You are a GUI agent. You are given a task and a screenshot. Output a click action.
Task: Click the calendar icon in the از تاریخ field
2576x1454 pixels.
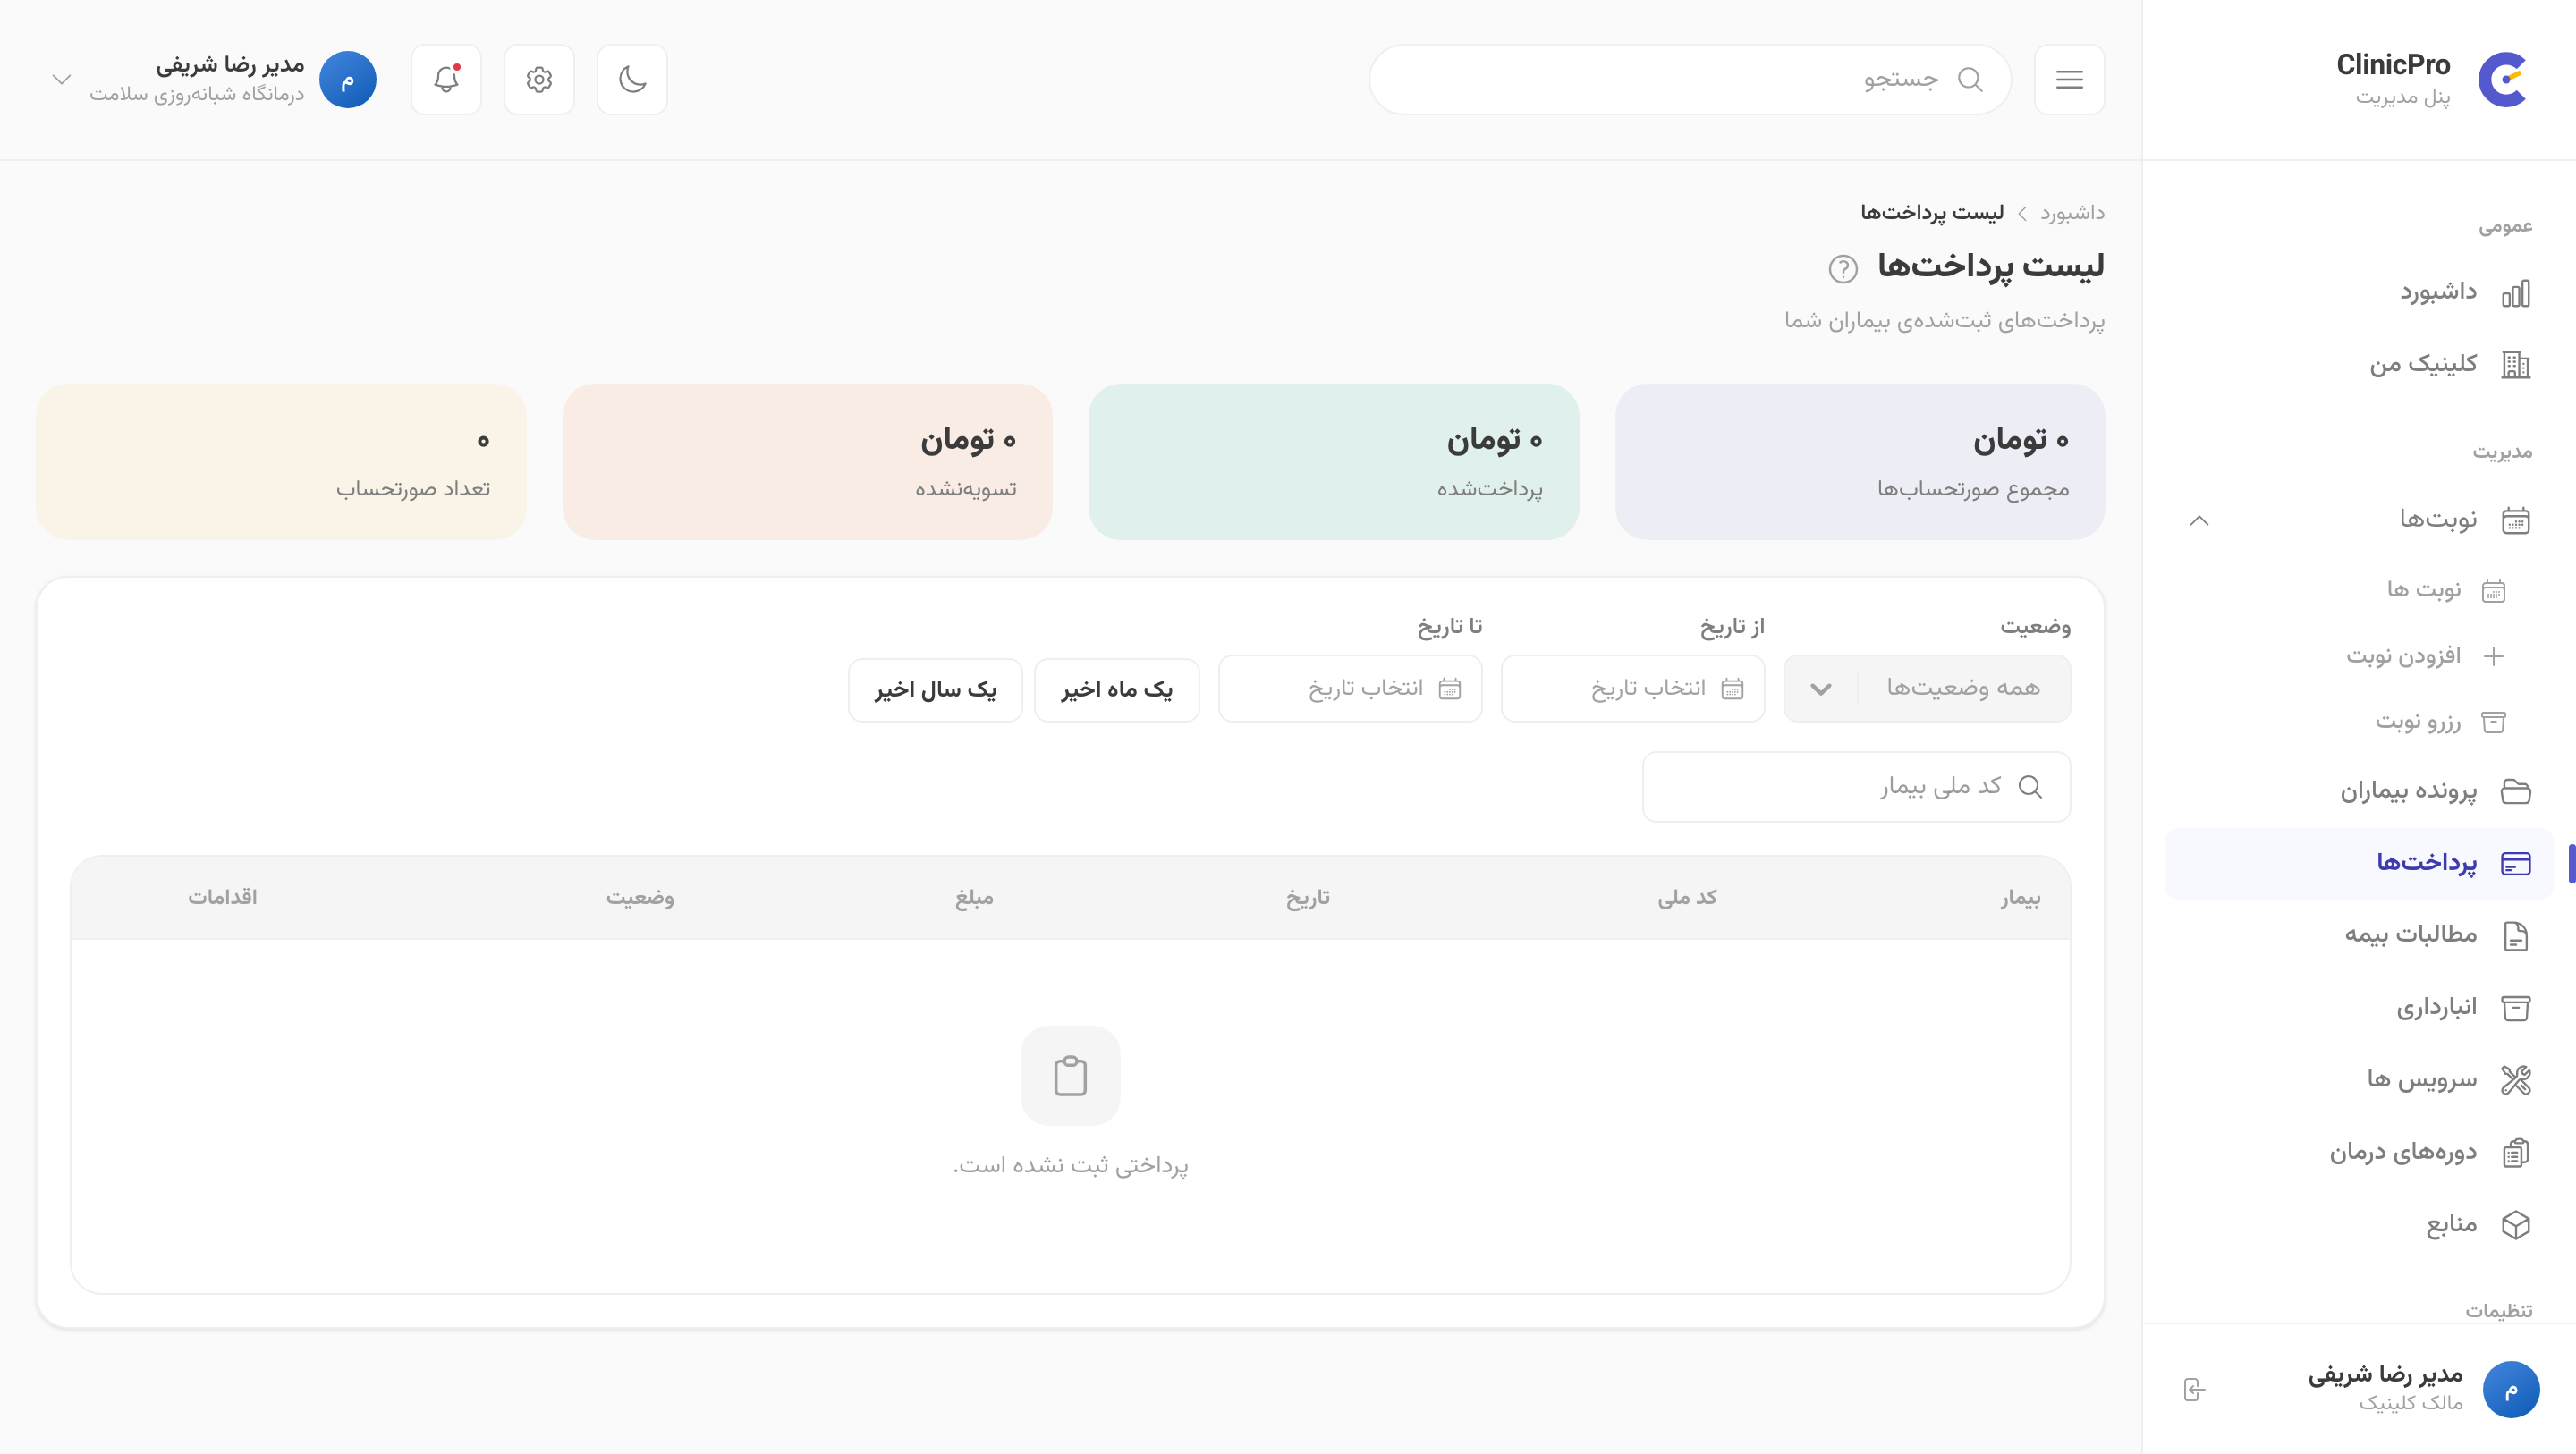(1732, 688)
